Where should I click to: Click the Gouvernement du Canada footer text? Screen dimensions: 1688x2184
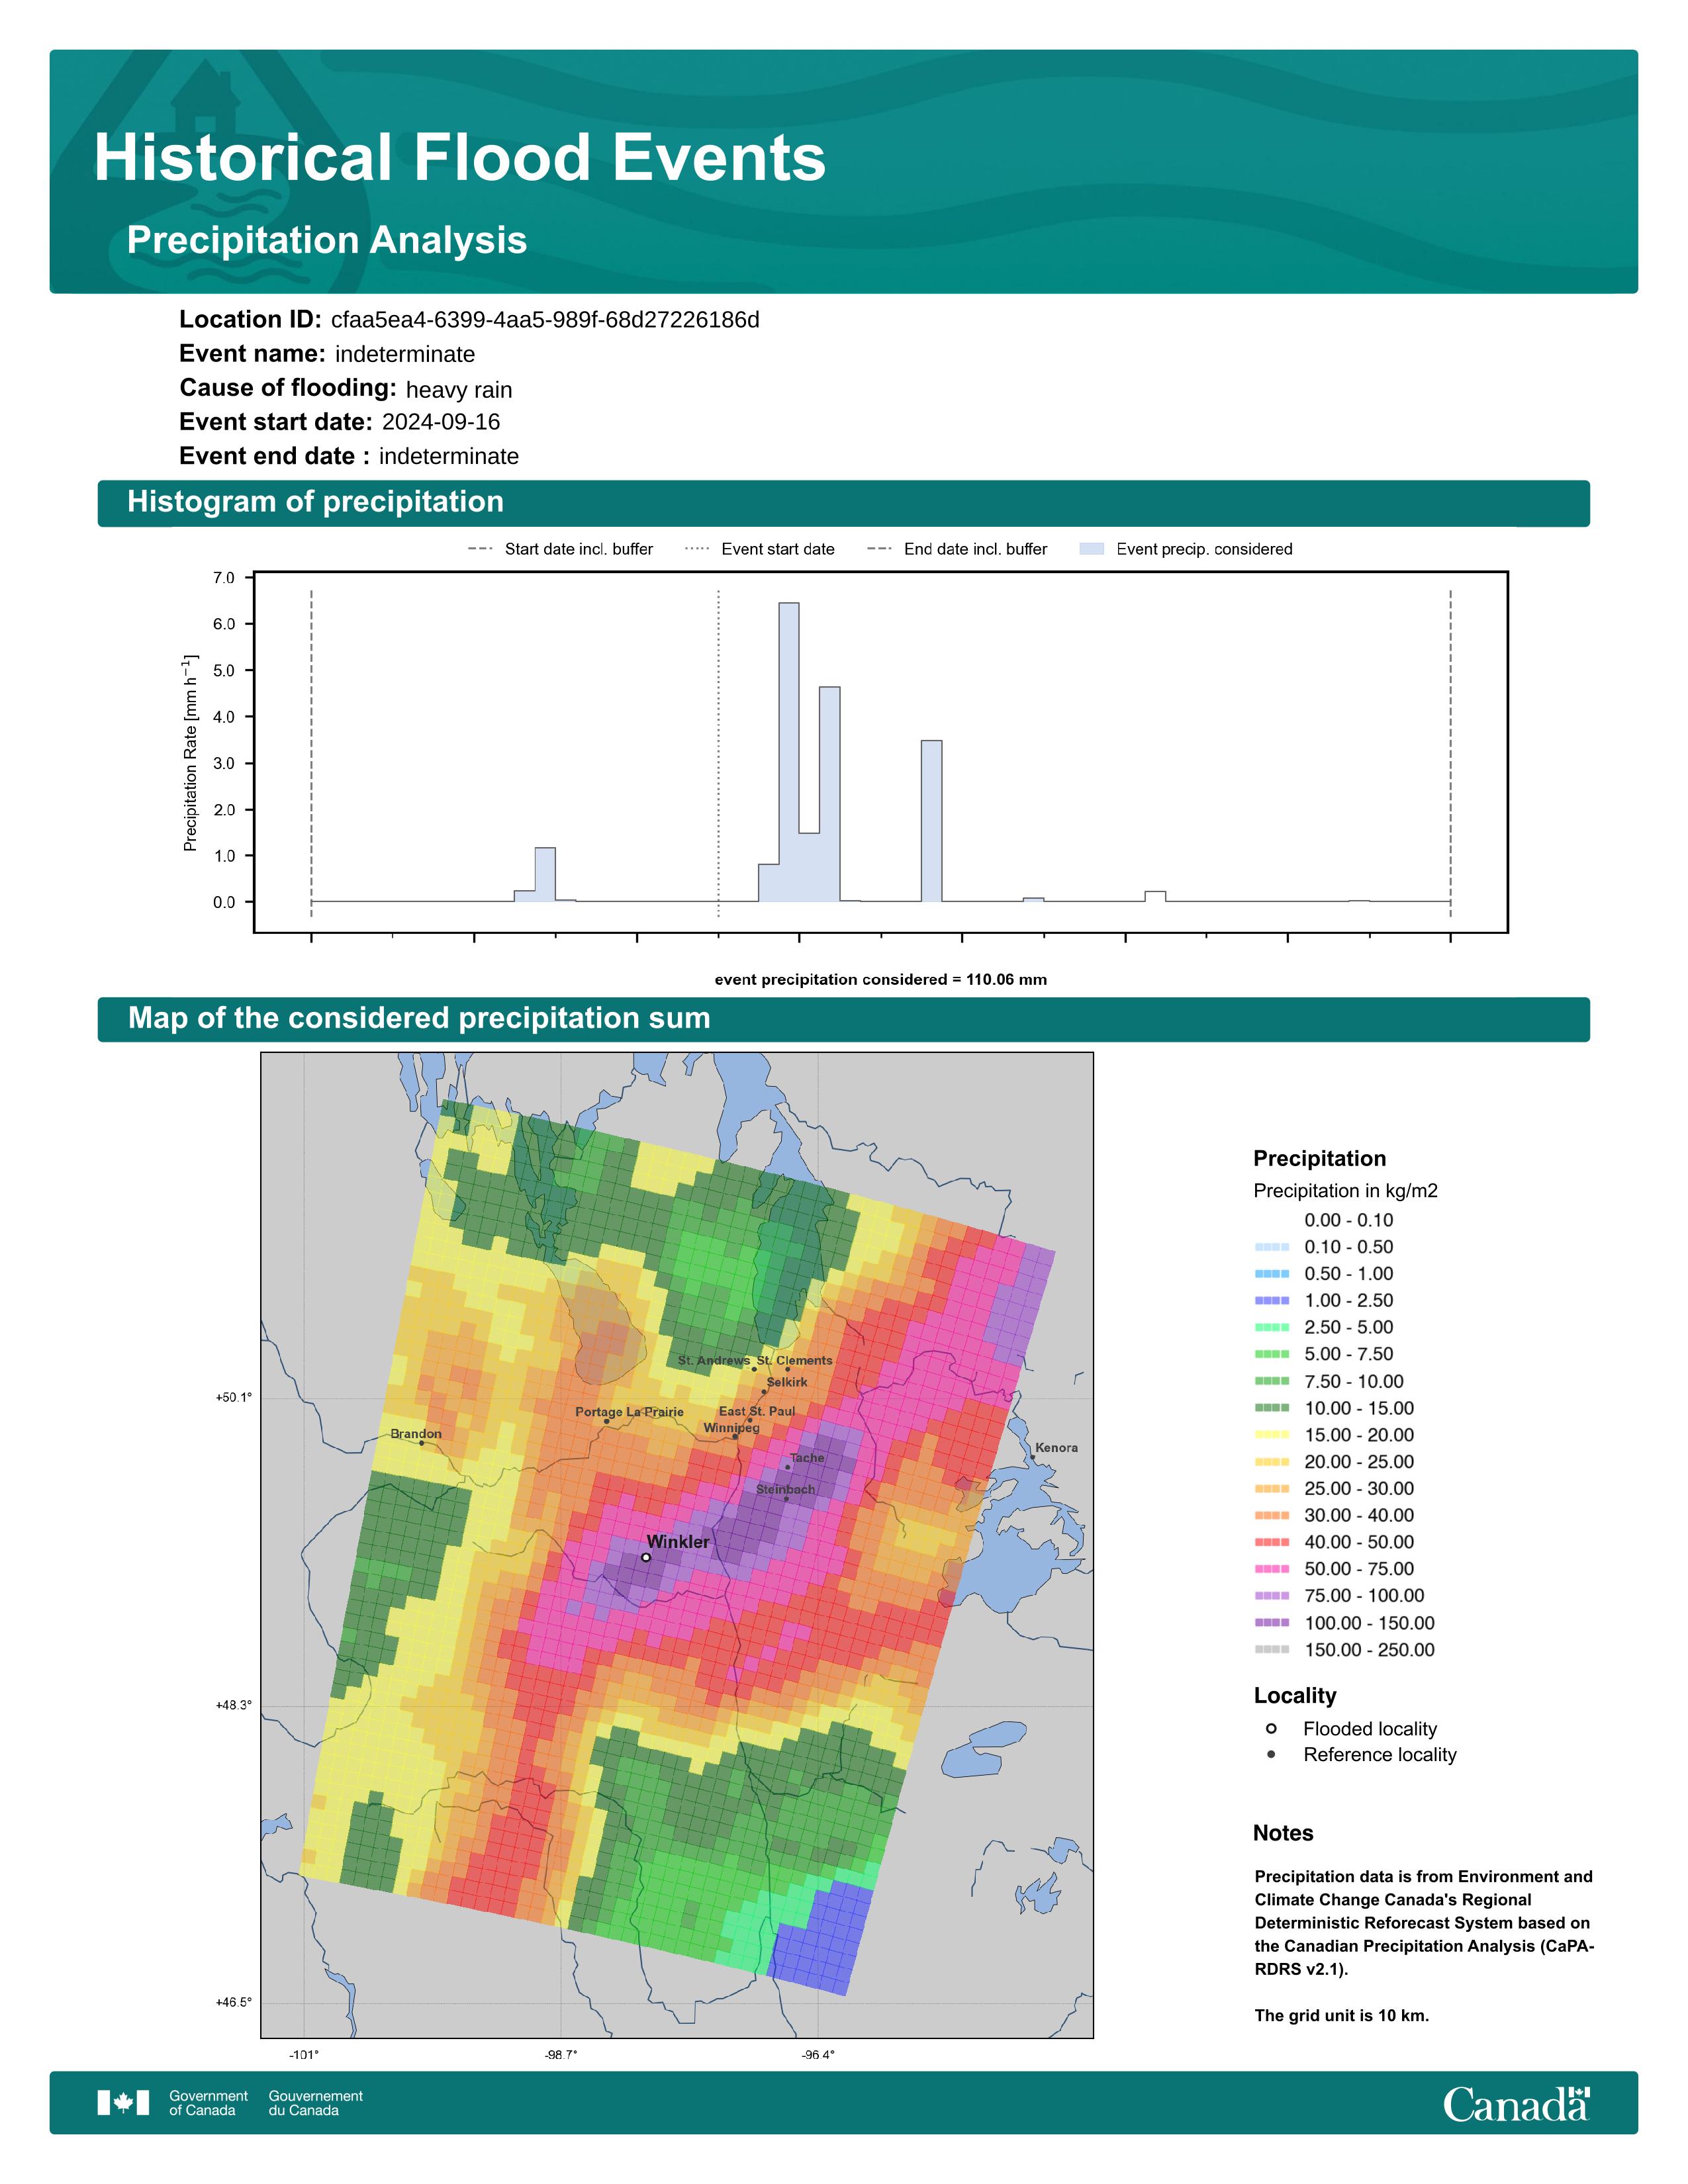(315, 2103)
